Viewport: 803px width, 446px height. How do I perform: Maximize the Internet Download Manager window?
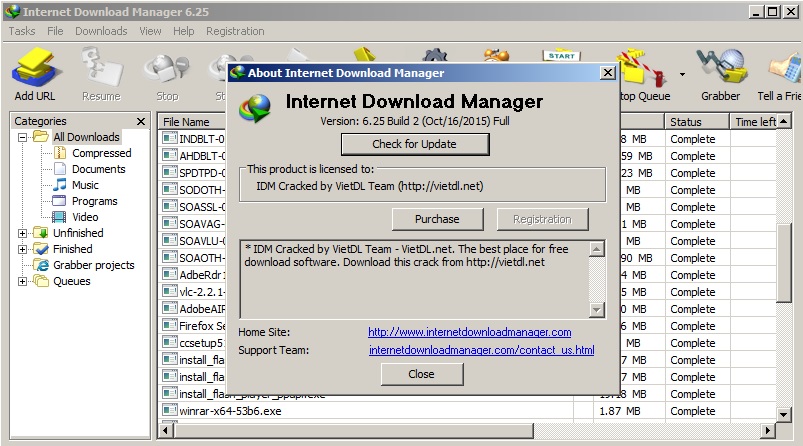(x=773, y=12)
